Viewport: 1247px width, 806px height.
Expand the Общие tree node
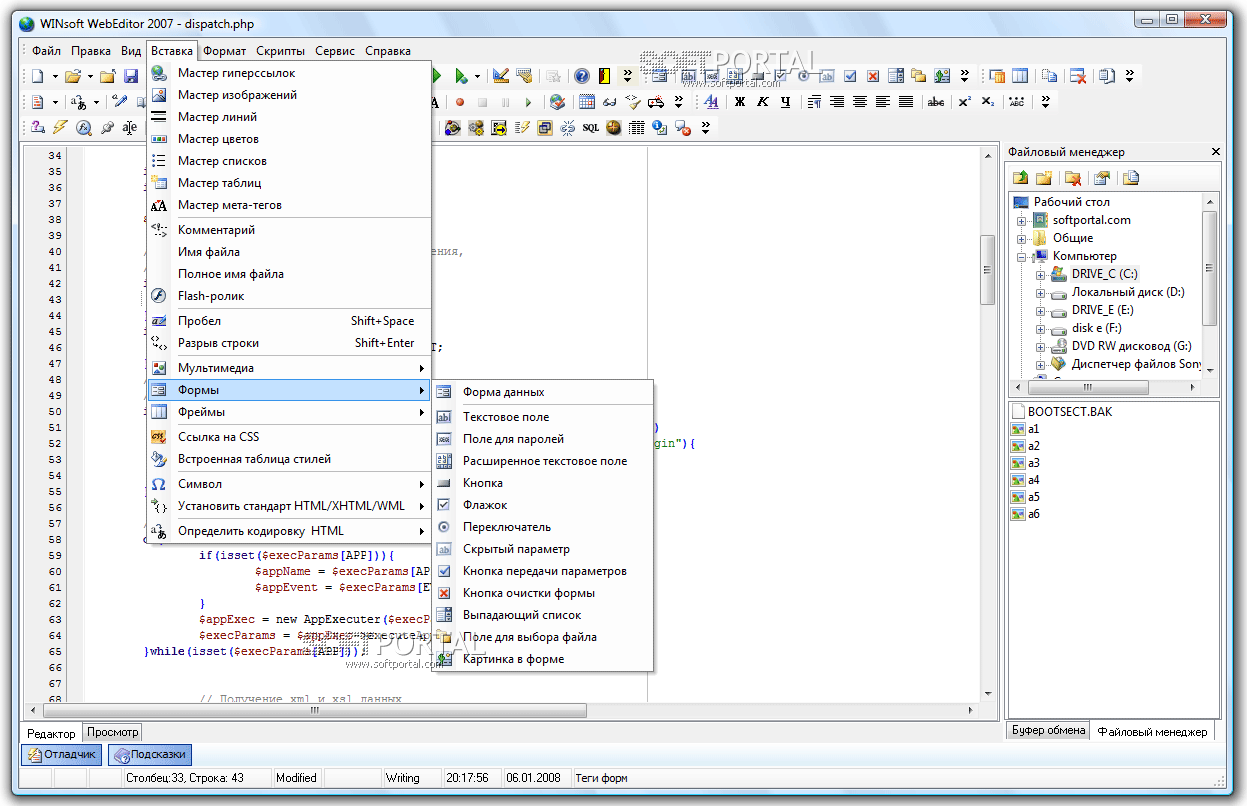tap(1022, 238)
